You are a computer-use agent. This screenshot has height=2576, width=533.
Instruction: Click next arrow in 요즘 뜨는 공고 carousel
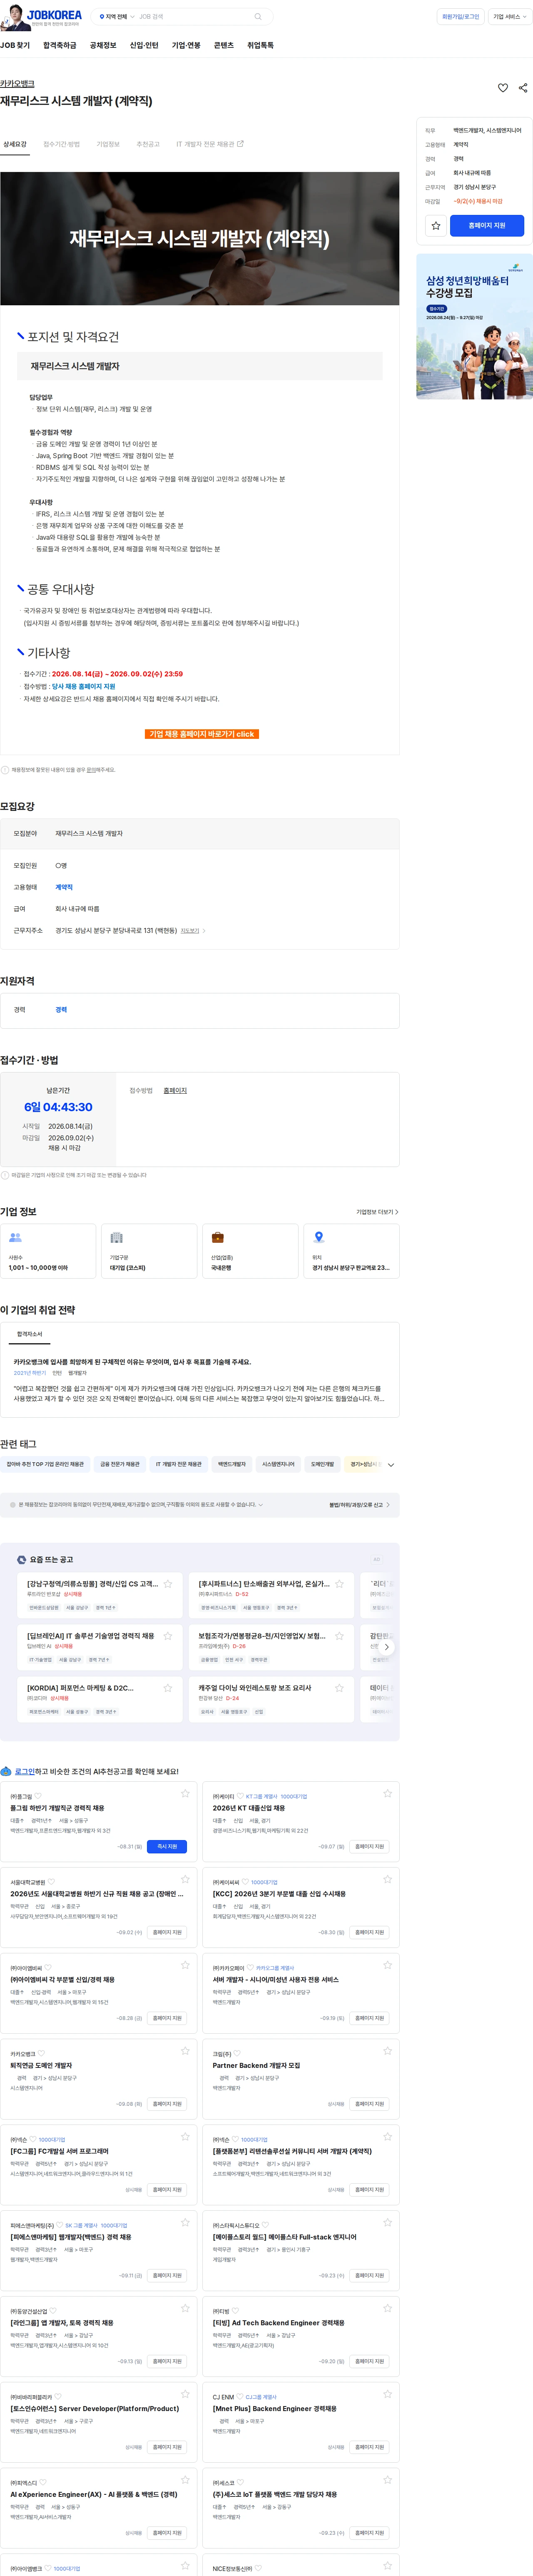point(387,1647)
